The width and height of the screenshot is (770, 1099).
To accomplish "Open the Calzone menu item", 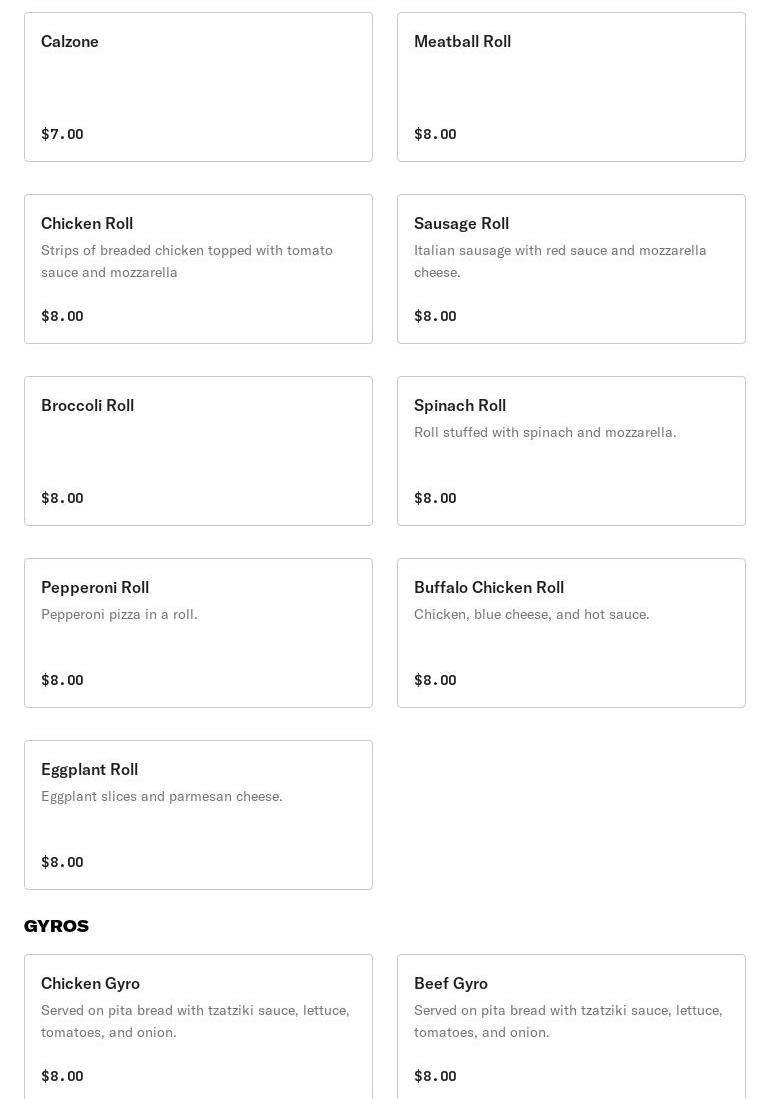I will tap(198, 87).
